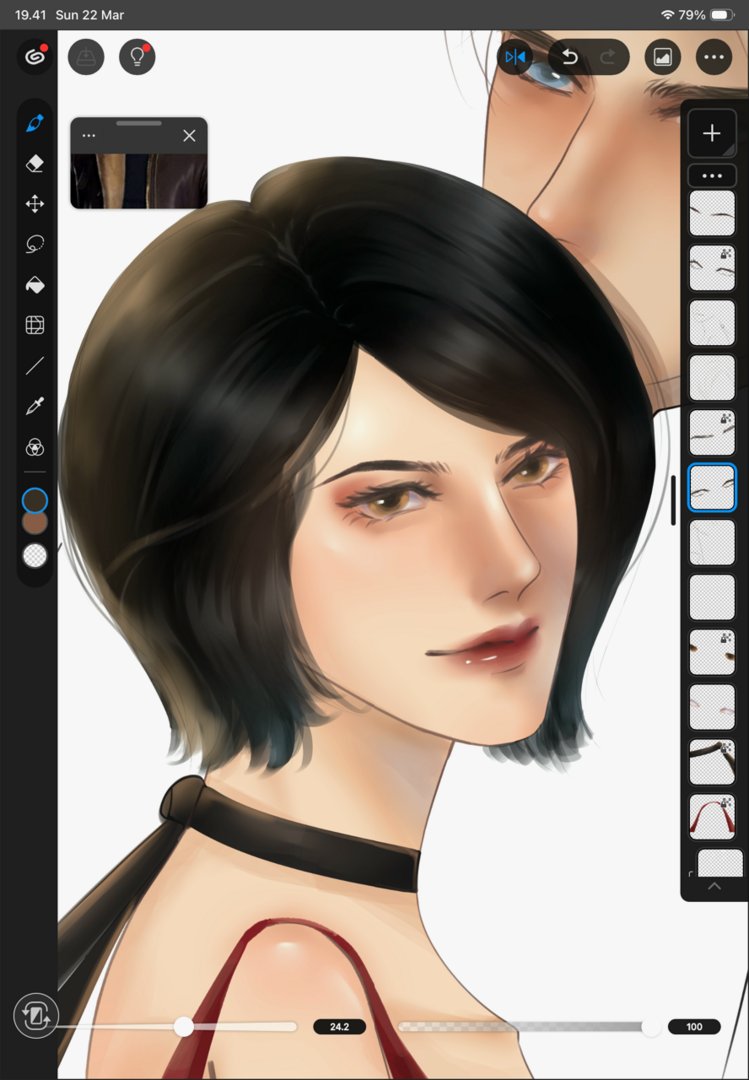The width and height of the screenshot is (749, 1080).
Task: Select the brown iris layer thumbnail
Action: click(712, 652)
